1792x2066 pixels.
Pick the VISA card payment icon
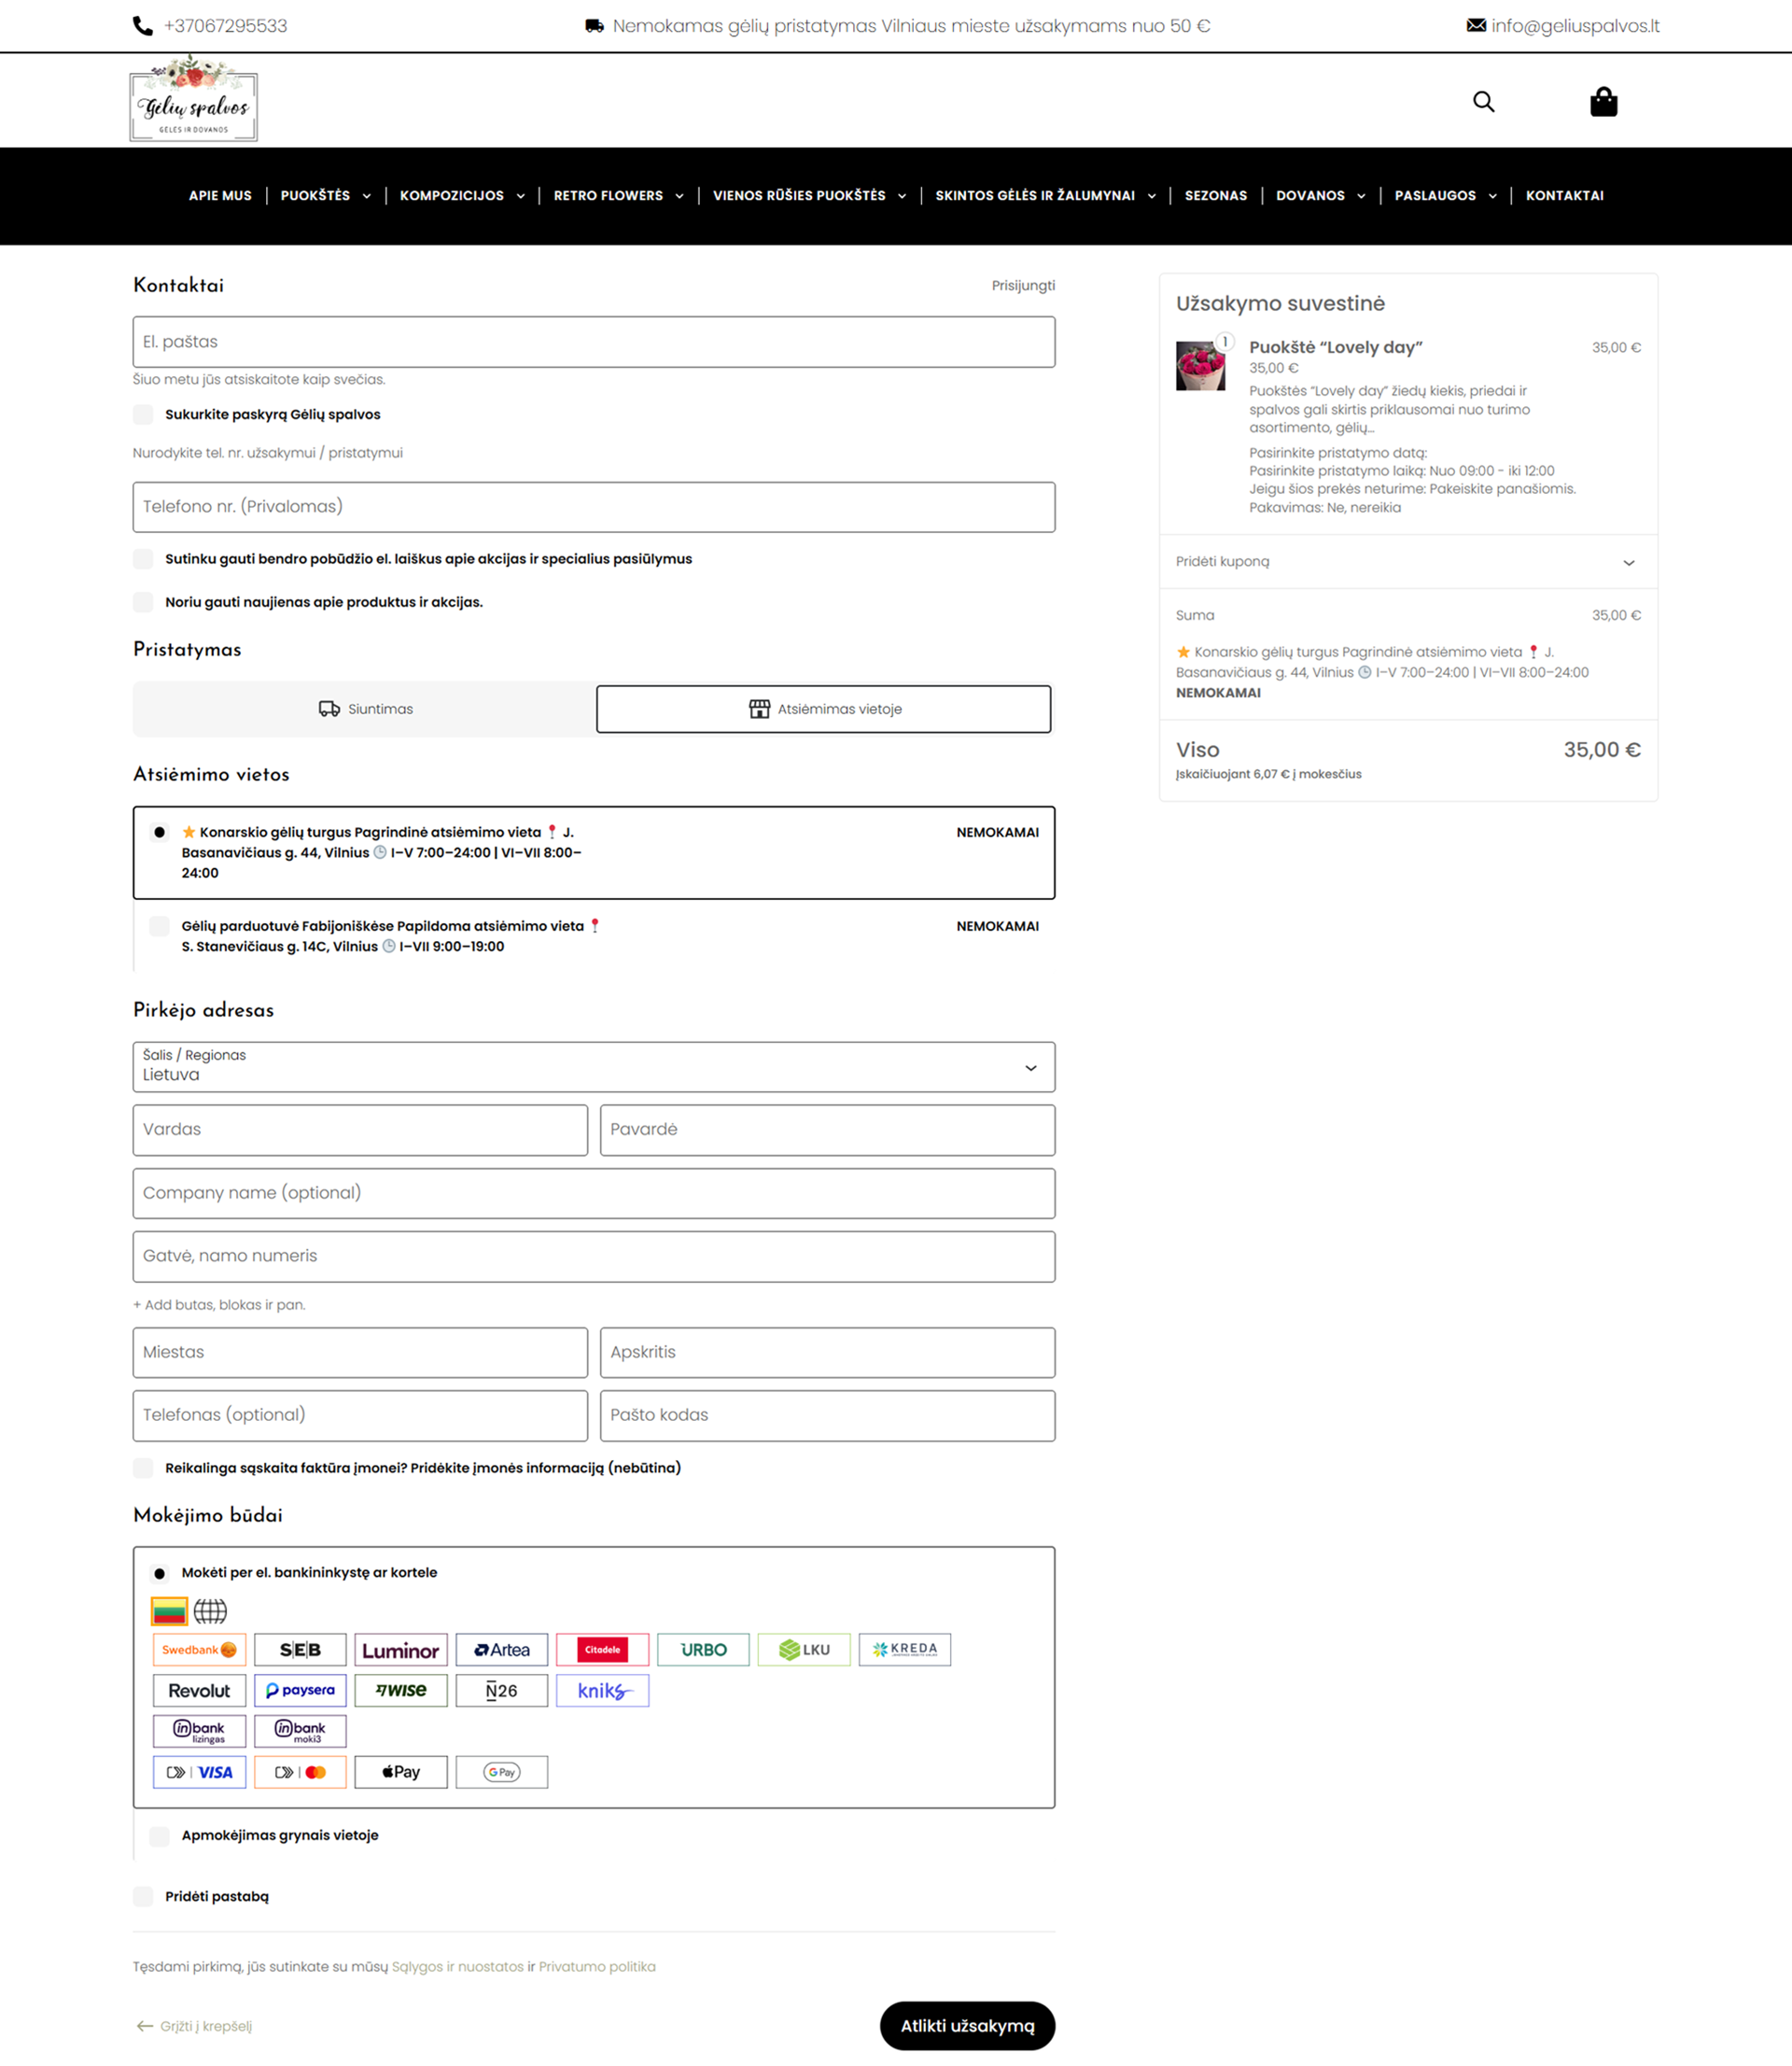coord(199,1771)
